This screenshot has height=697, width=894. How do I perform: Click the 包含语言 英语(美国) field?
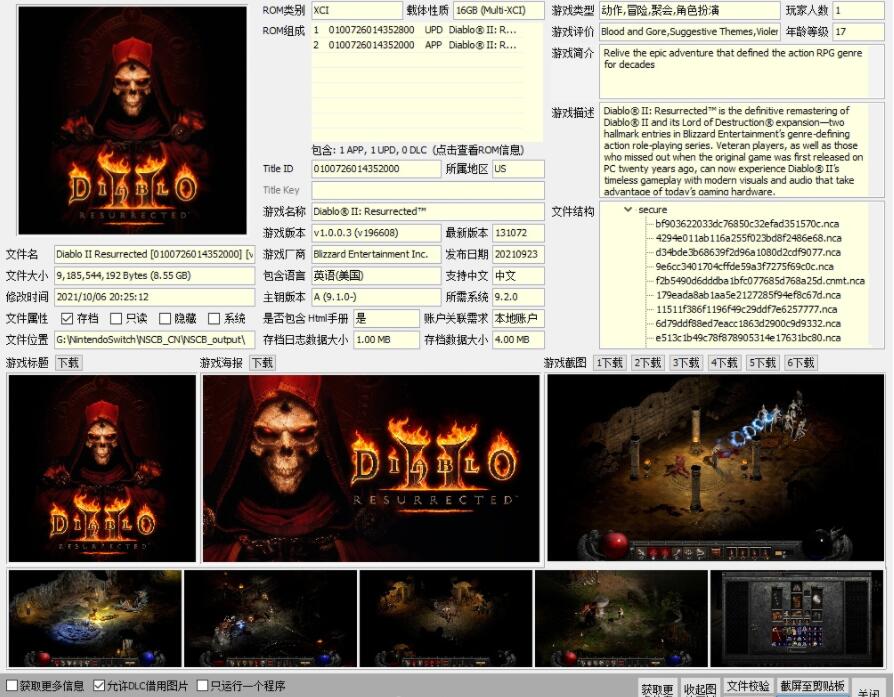tap(376, 275)
